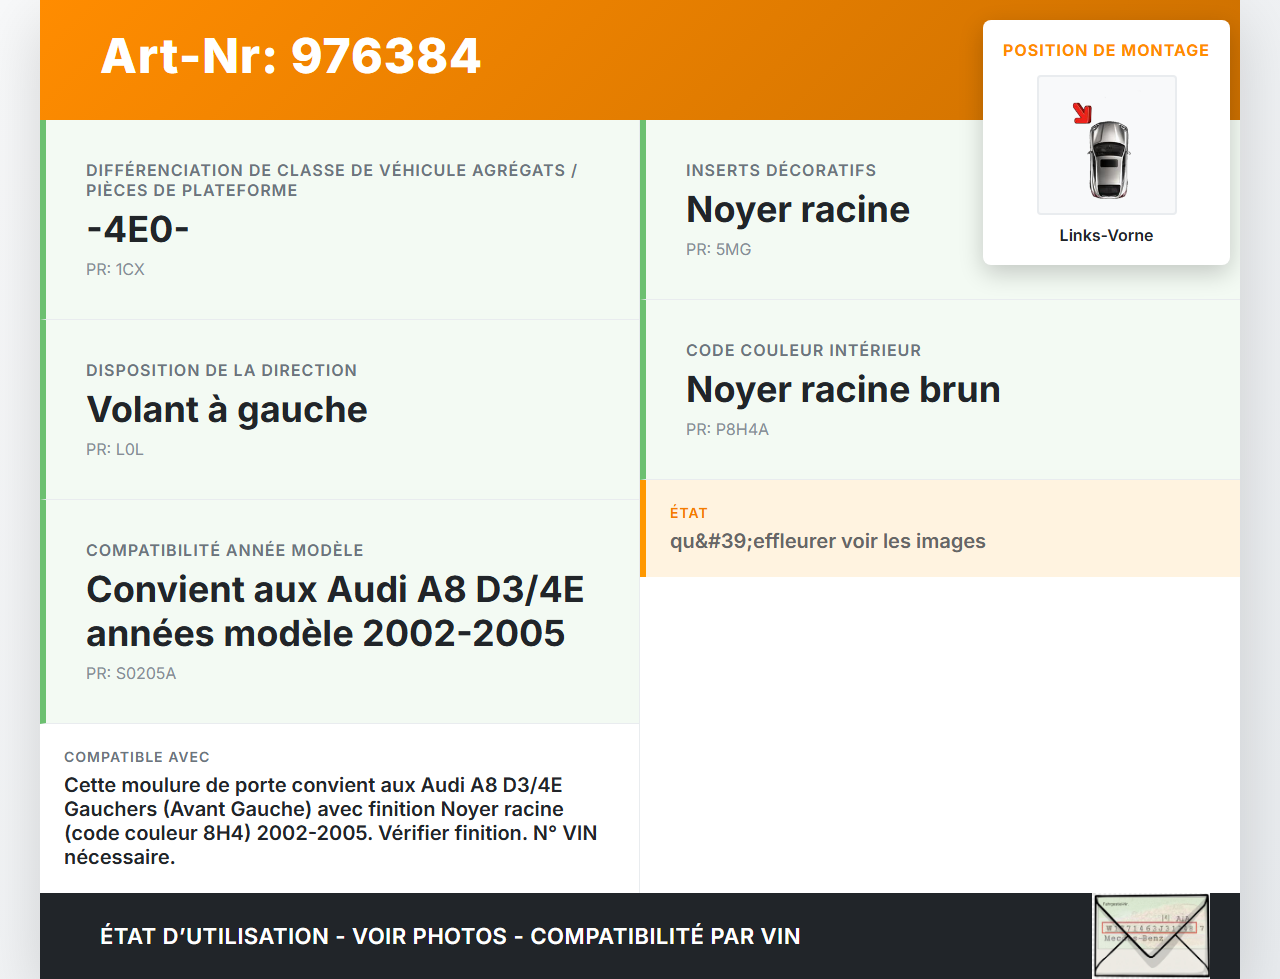Select the Art-Nr: 976384 header title
Image resolution: width=1280 pixels, height=979 pixels.
point(290,57)
